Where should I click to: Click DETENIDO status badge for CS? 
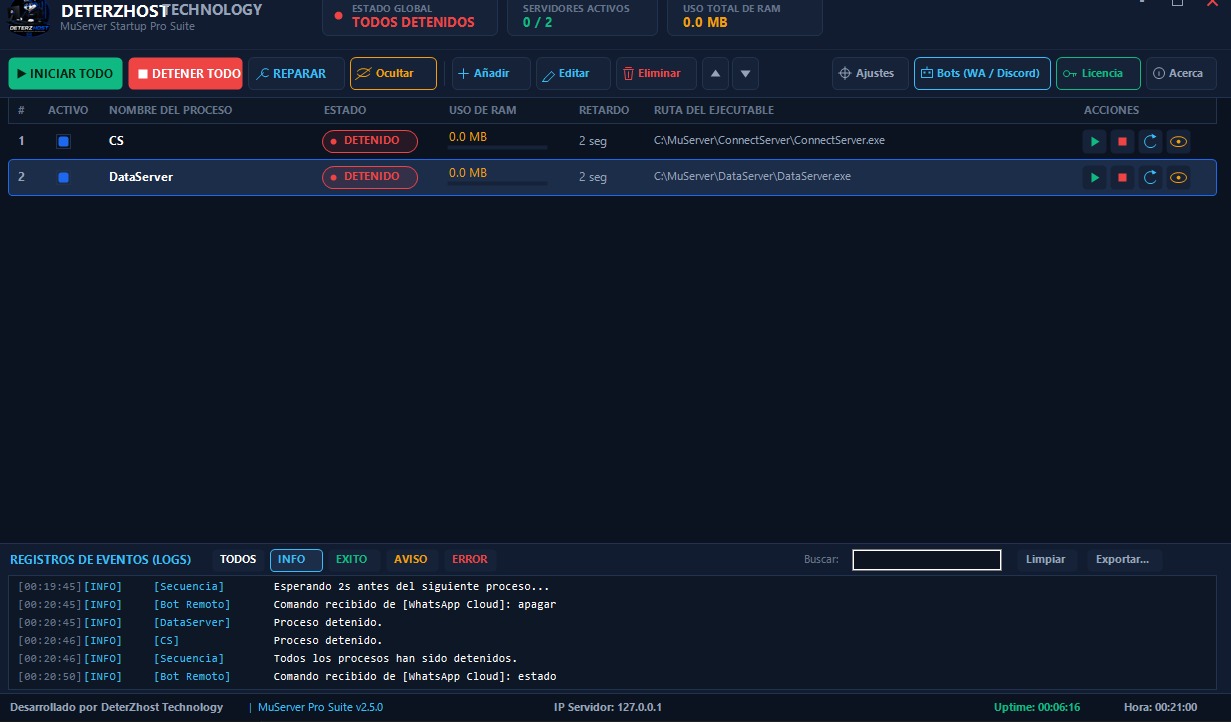(x=370, y=141)
